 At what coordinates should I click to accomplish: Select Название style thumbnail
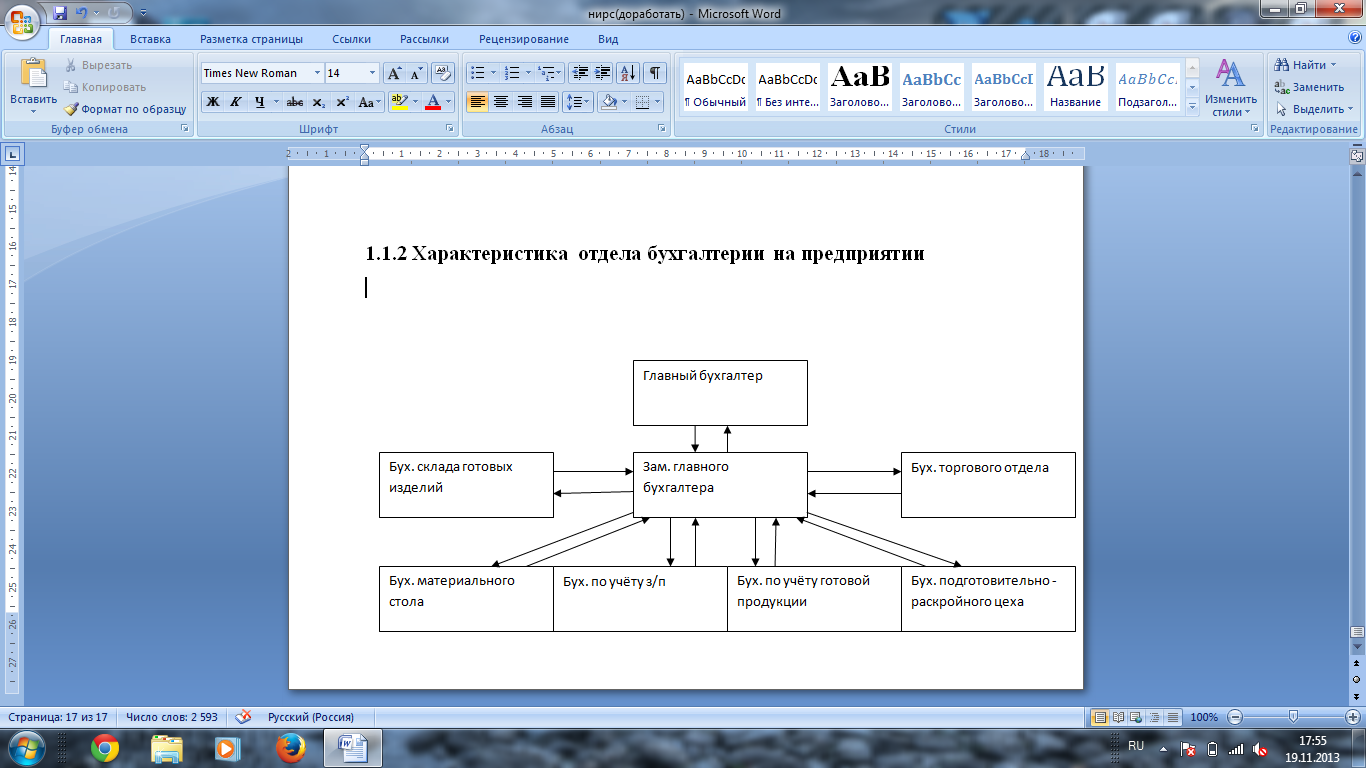click(x=1075, y=87)
